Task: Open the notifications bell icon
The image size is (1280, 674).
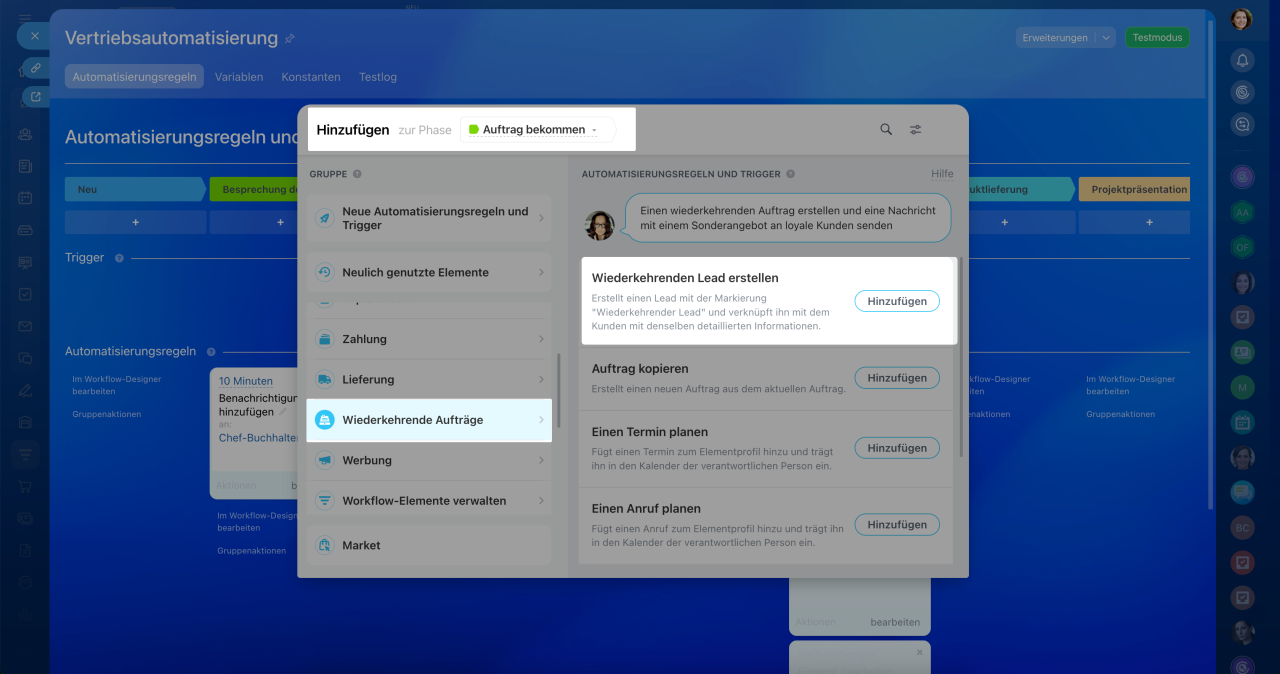Action: (x=1242, y=60)
